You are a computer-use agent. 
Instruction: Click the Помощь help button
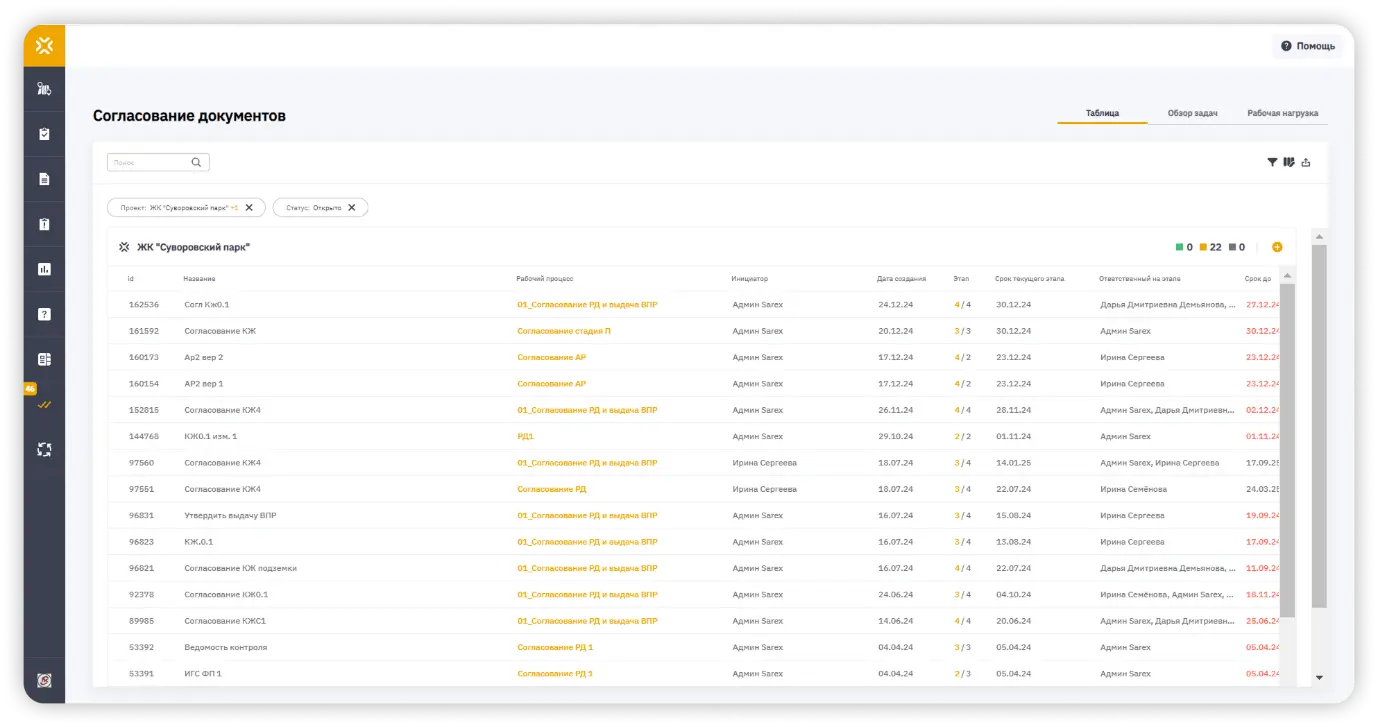coord(1308,46)
